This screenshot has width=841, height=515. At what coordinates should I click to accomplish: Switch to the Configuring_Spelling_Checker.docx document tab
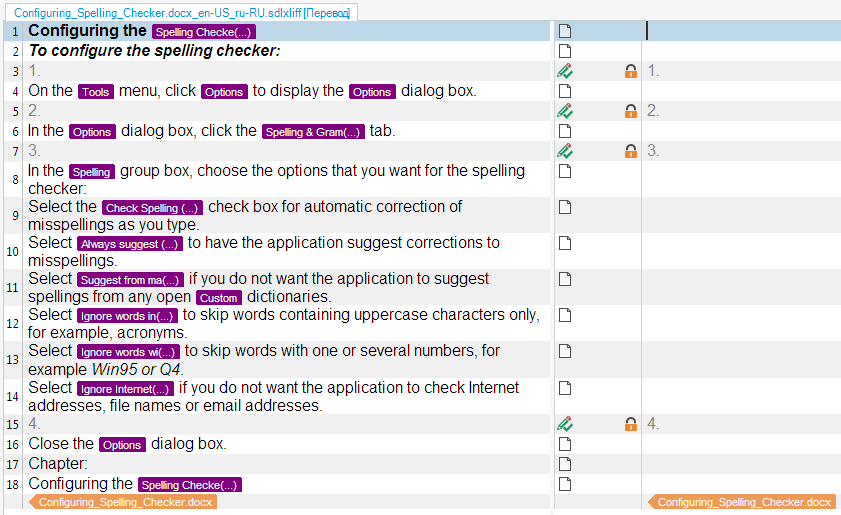(181, 11)
